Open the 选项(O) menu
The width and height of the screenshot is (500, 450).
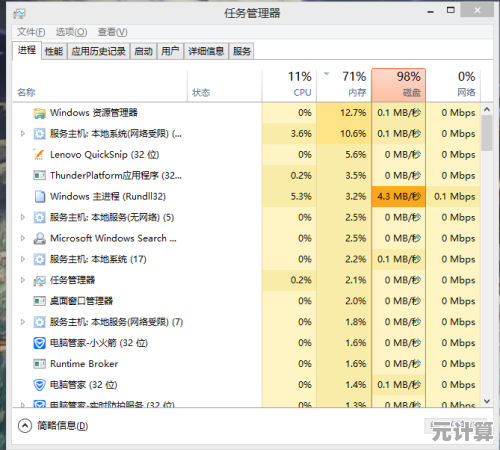(x=71, y=32)
